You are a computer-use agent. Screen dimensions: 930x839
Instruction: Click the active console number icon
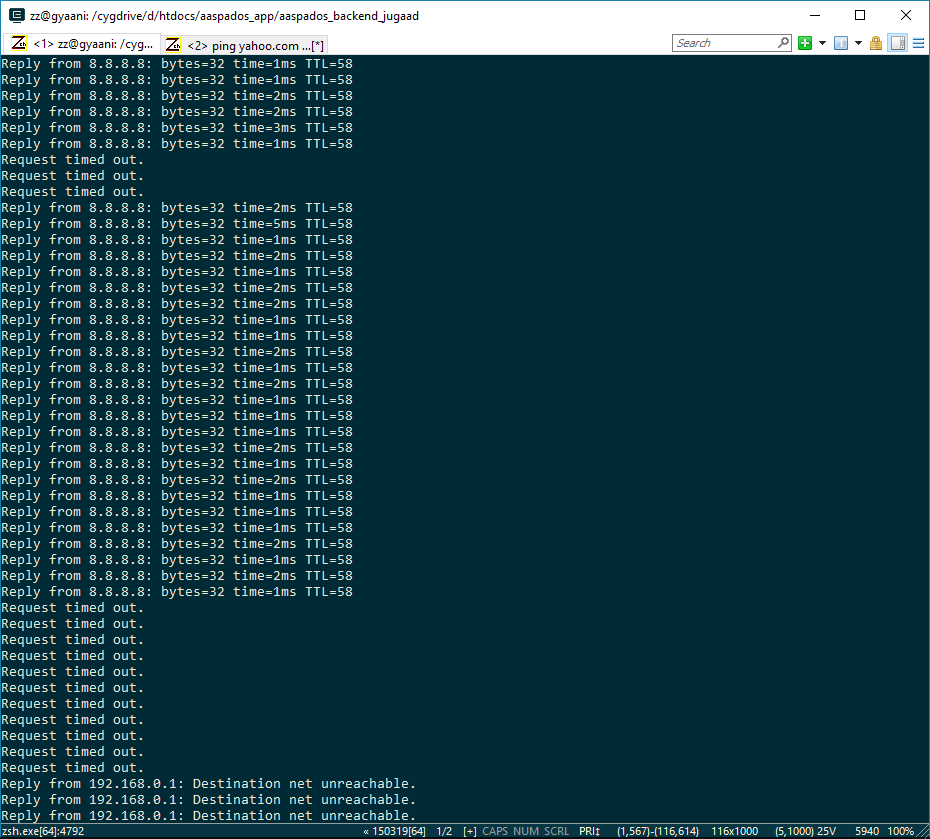[840, 43]
